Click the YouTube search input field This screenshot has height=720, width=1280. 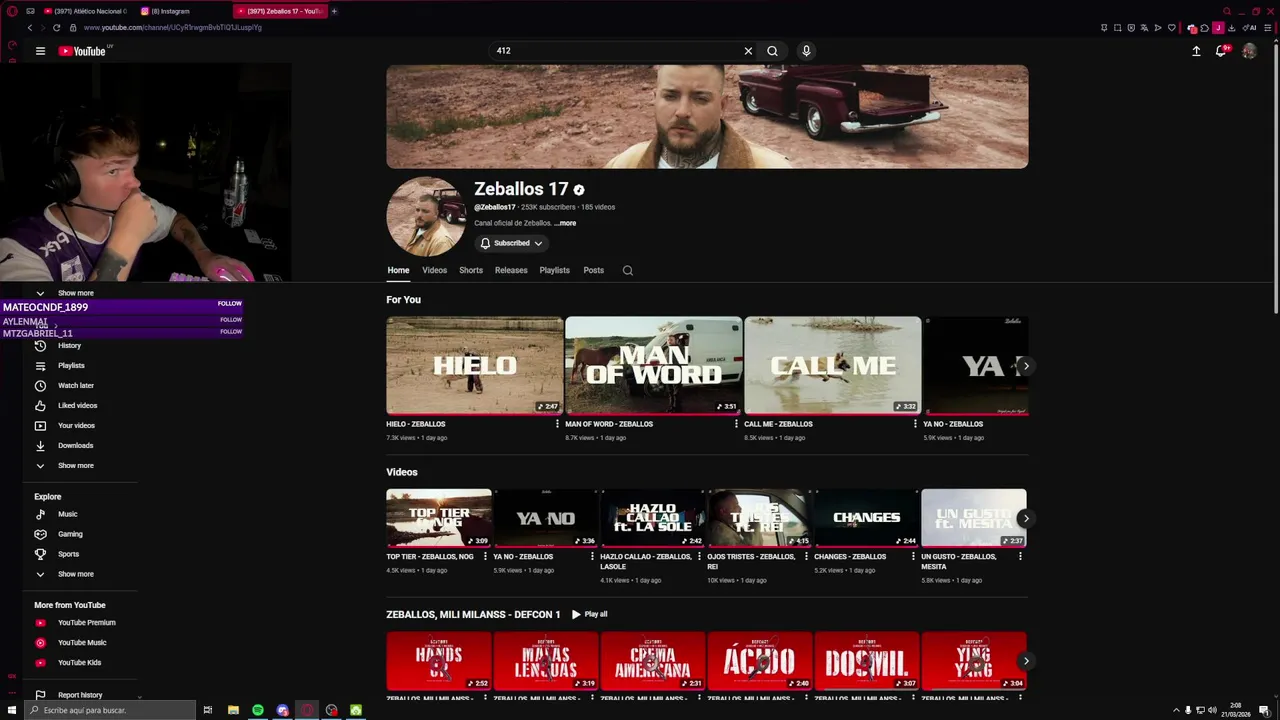click(x=615, y=51)
